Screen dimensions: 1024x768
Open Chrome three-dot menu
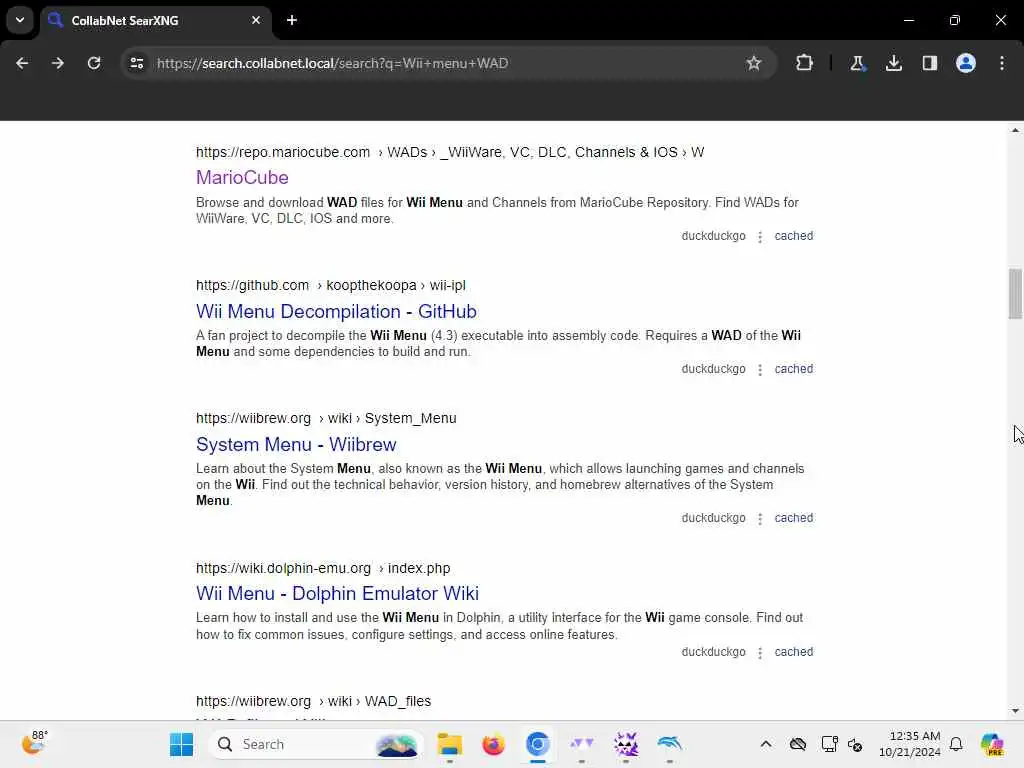coord(1002,63)
